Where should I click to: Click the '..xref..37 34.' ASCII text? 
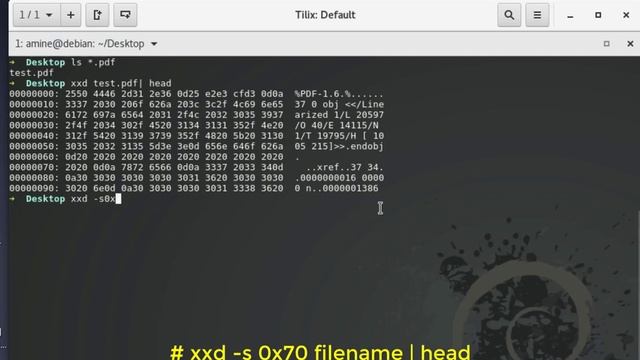click(344, 167)
